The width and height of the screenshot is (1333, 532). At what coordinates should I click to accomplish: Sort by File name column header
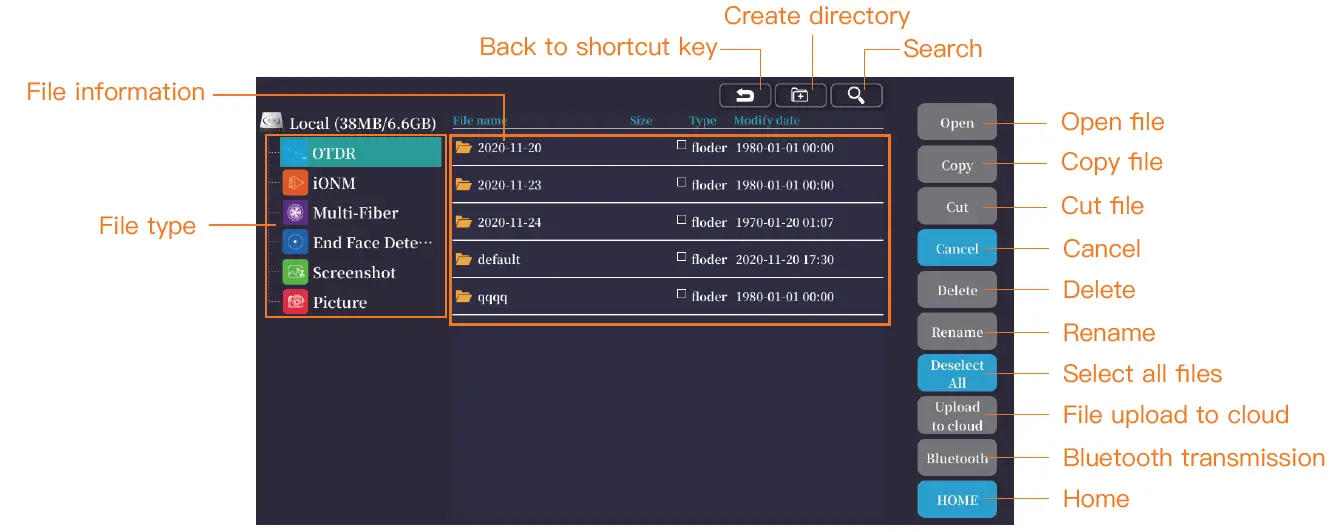480,121
